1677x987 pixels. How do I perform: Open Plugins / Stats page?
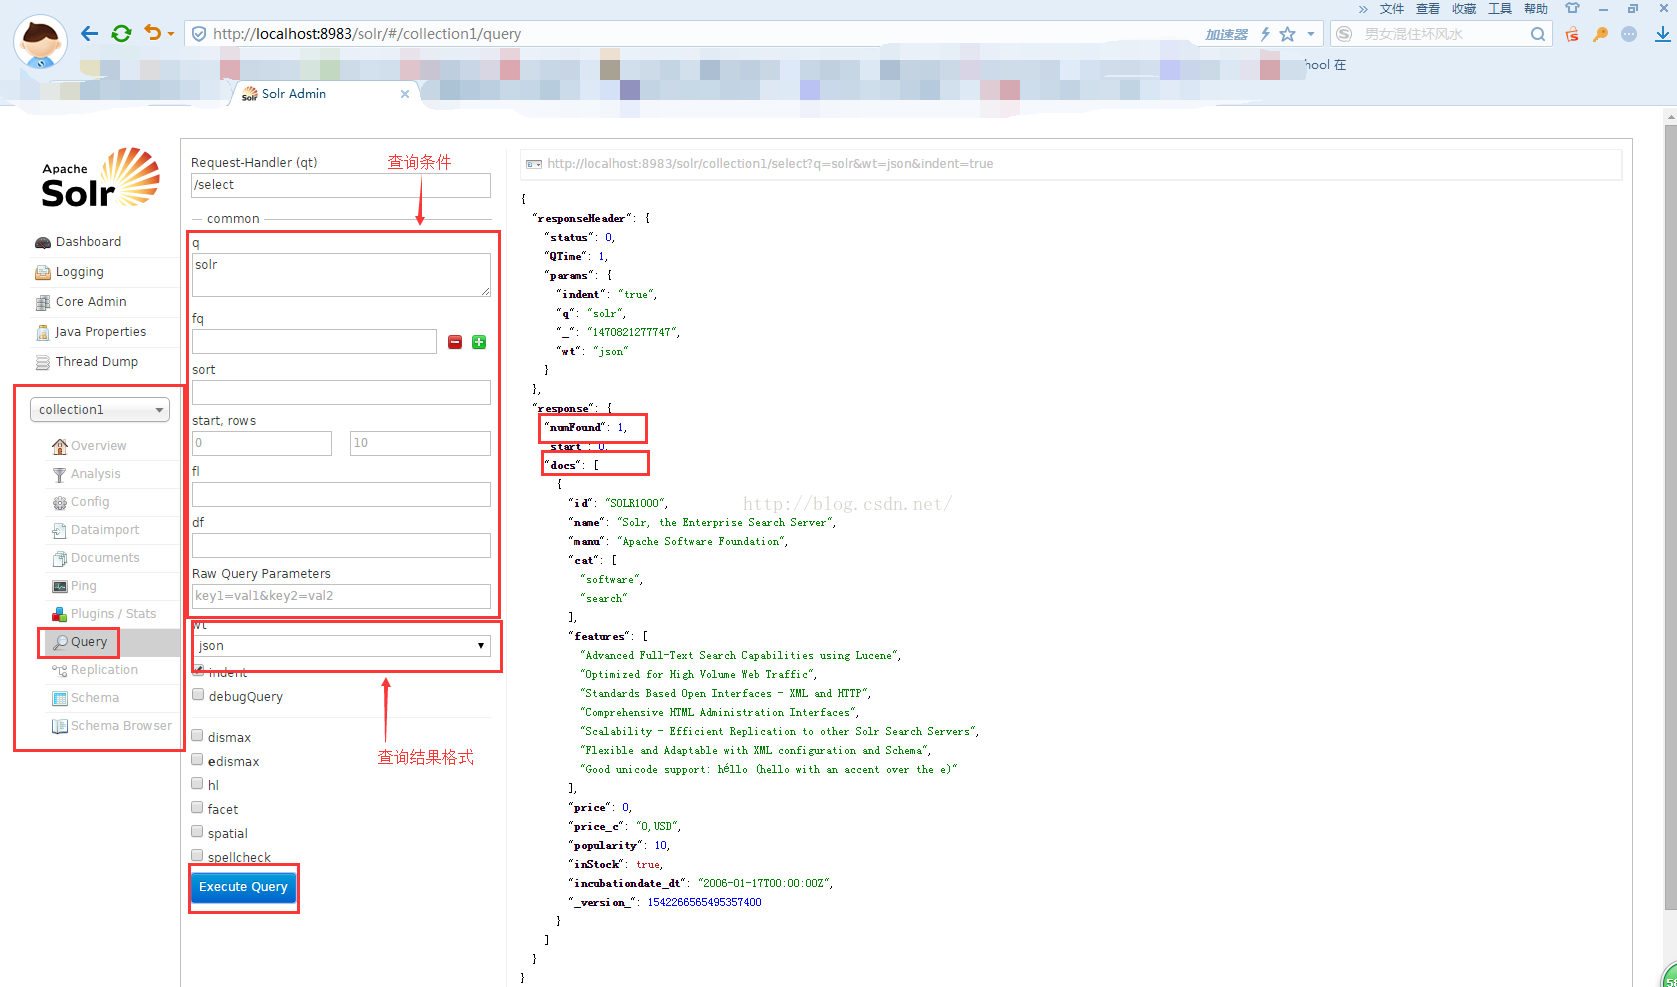[113, 614]
